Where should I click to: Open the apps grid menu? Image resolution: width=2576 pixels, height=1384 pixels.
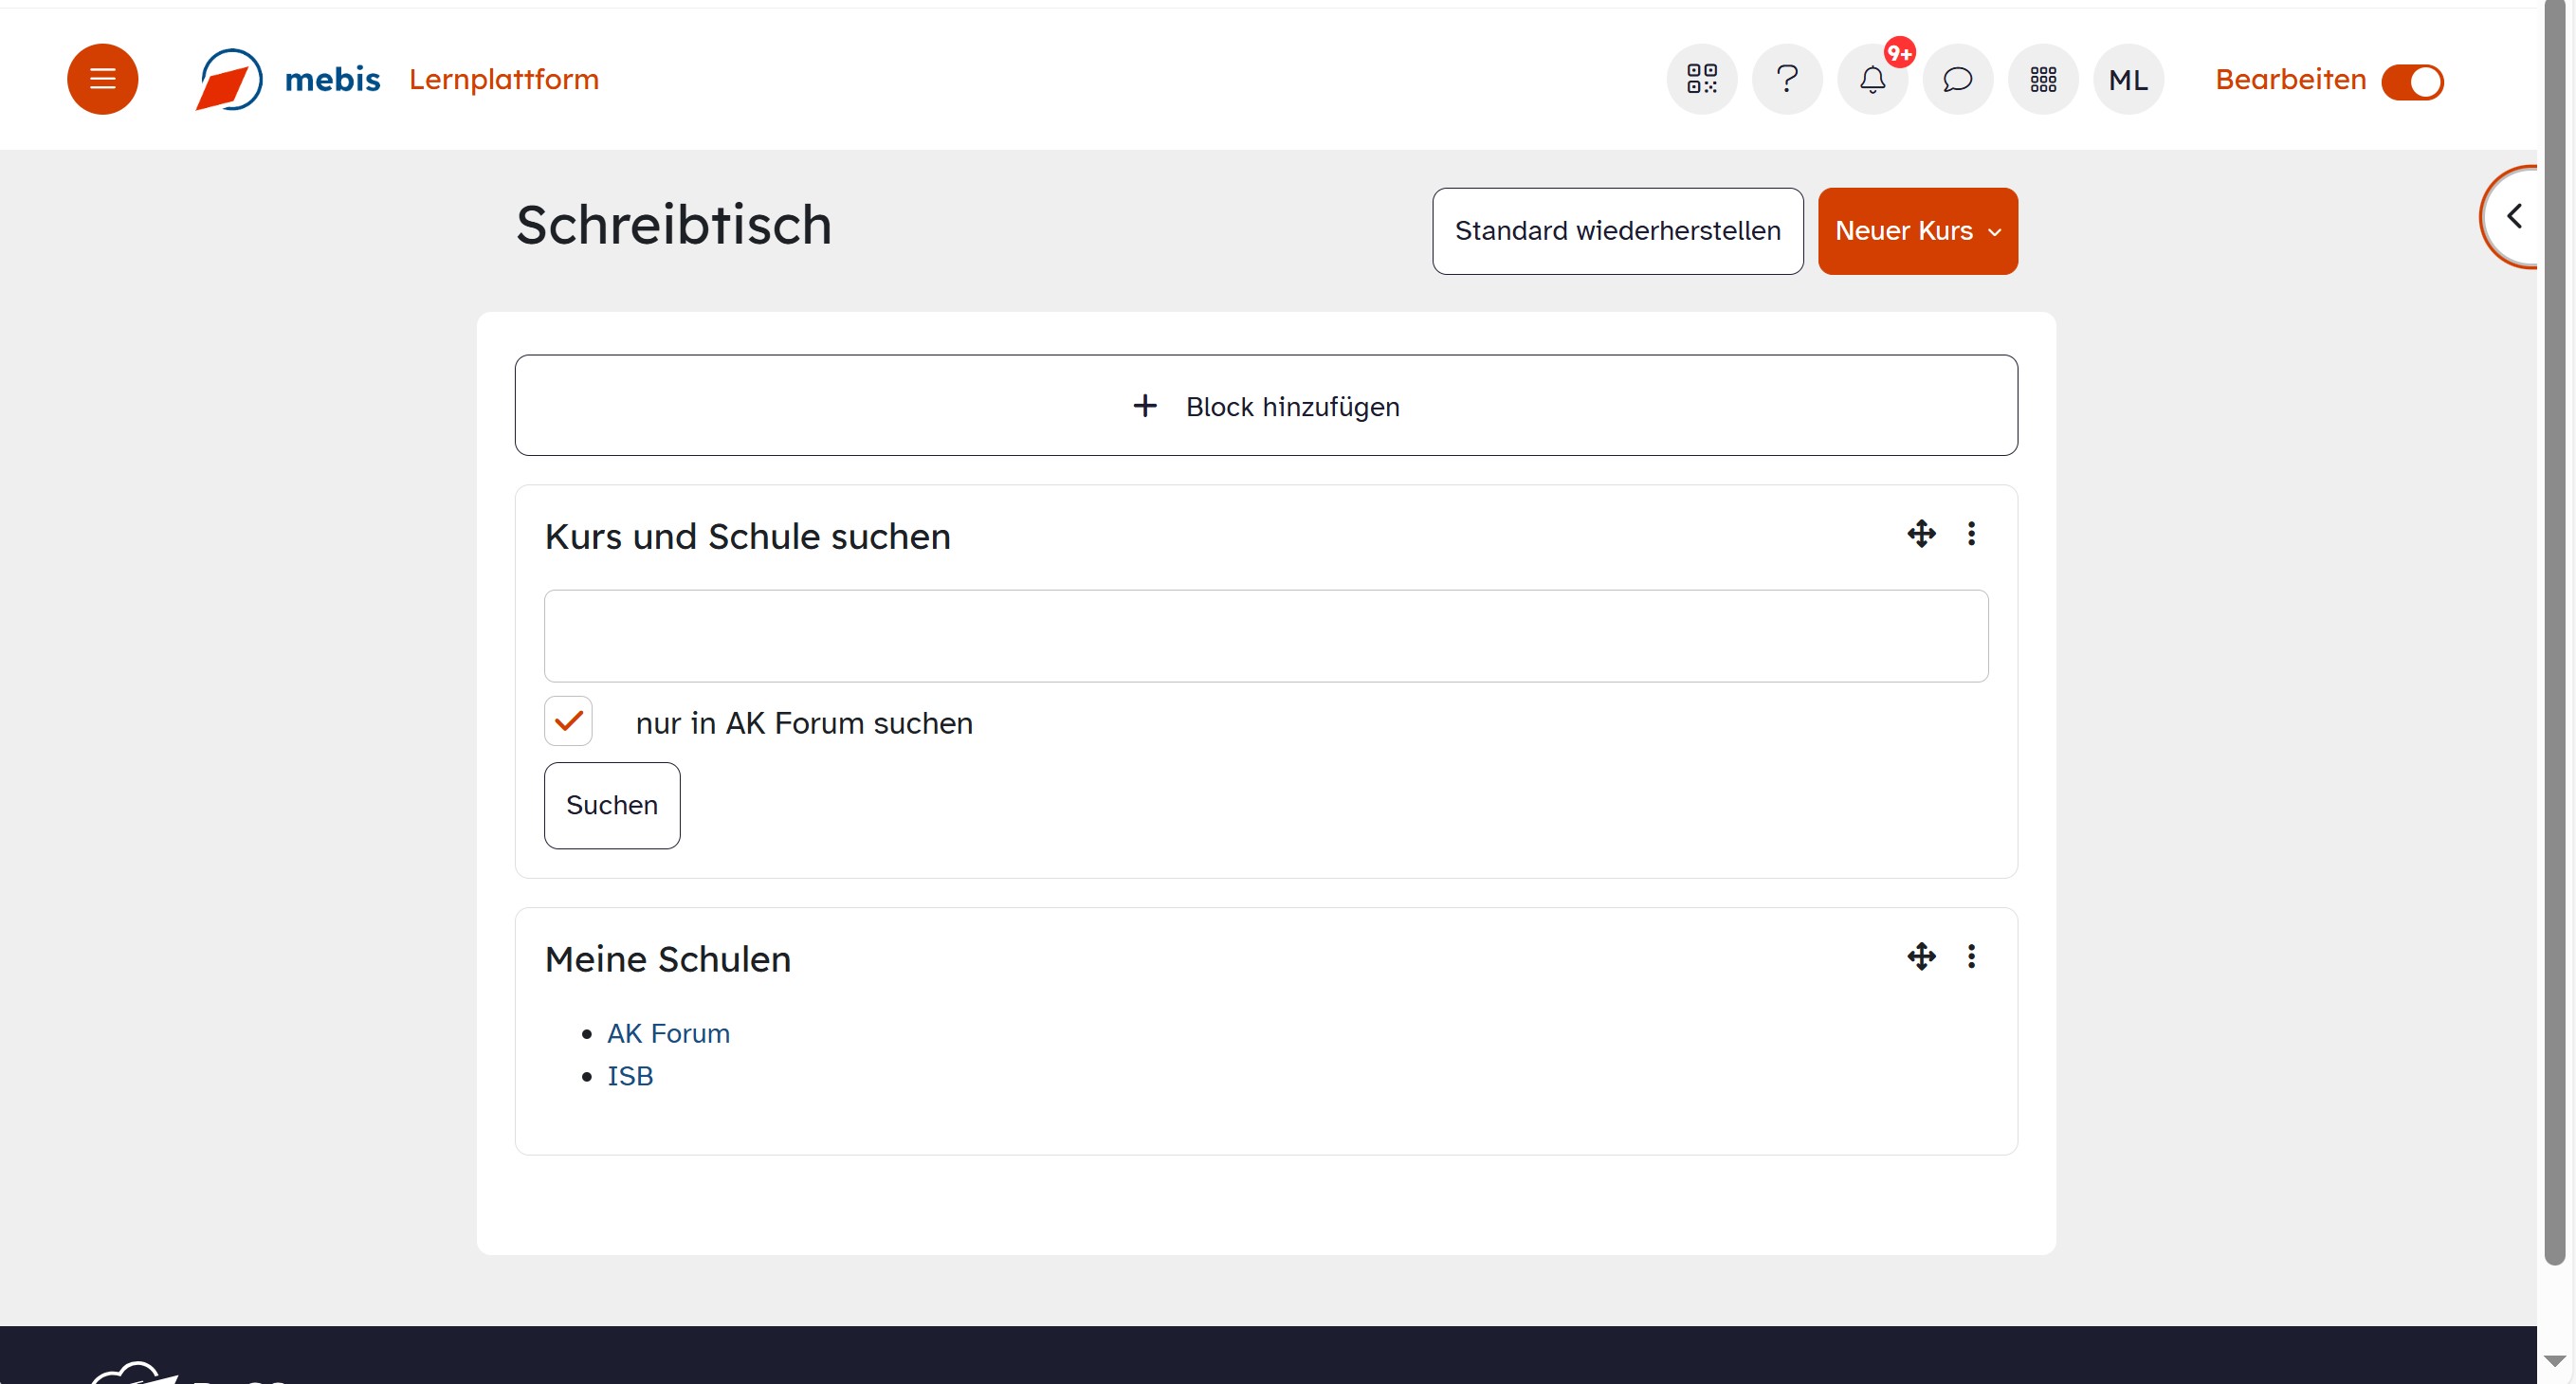point(2042,79)
